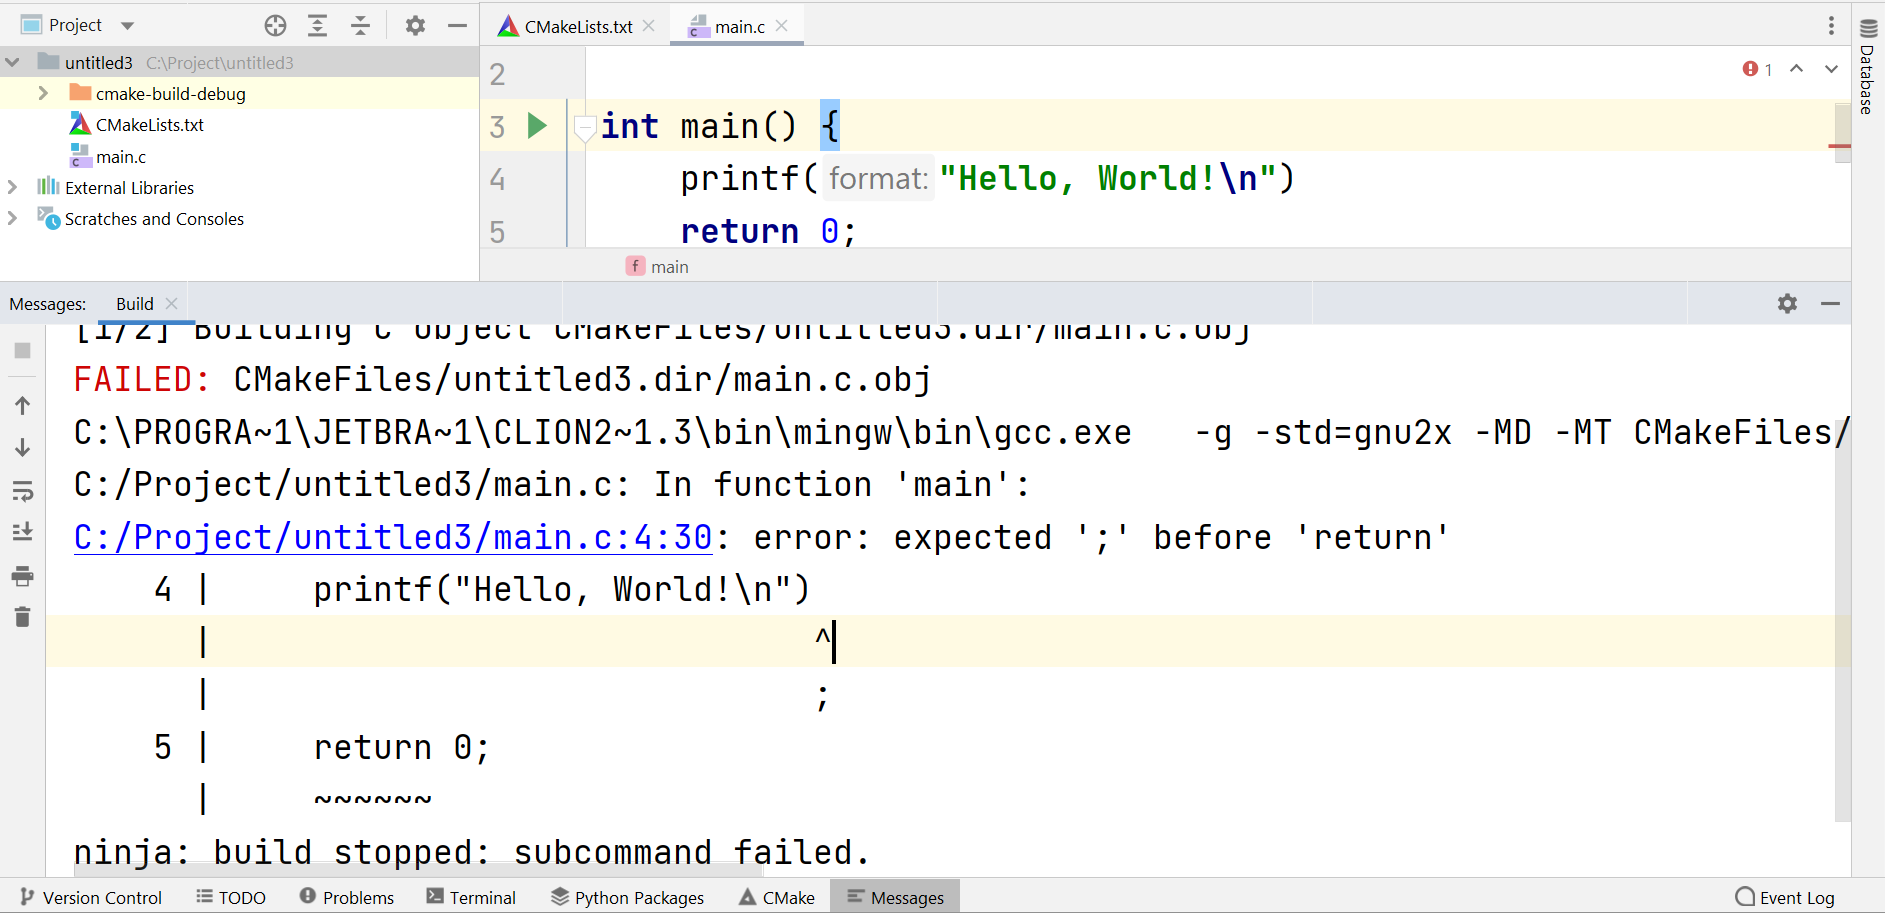Image resolution: width=1885 pixels, height=913 pixels.
Task: Click the Collapse All icon in Project panel
Action: tap(361, 26)
